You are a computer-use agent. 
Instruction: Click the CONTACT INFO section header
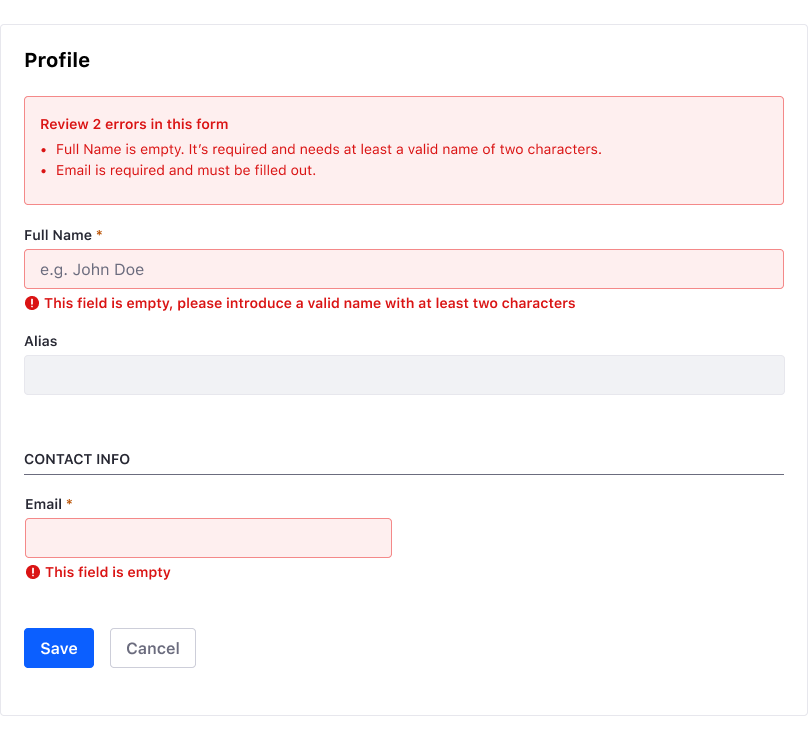pyautogui.click(x=77, y=459)
